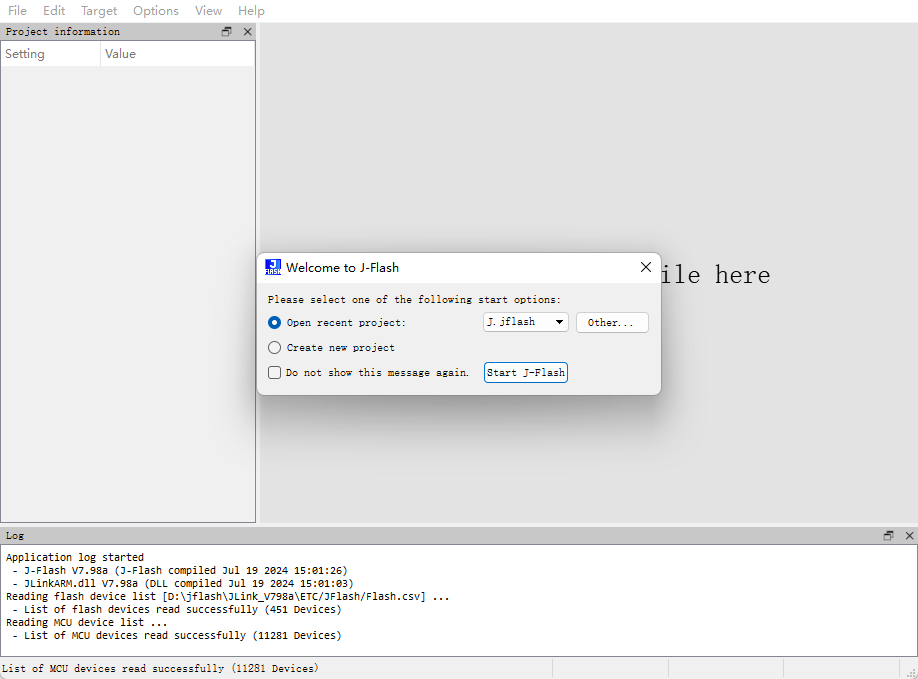
Task: Click the 'Reading MCU device list' log line
Action: [87, 622]
